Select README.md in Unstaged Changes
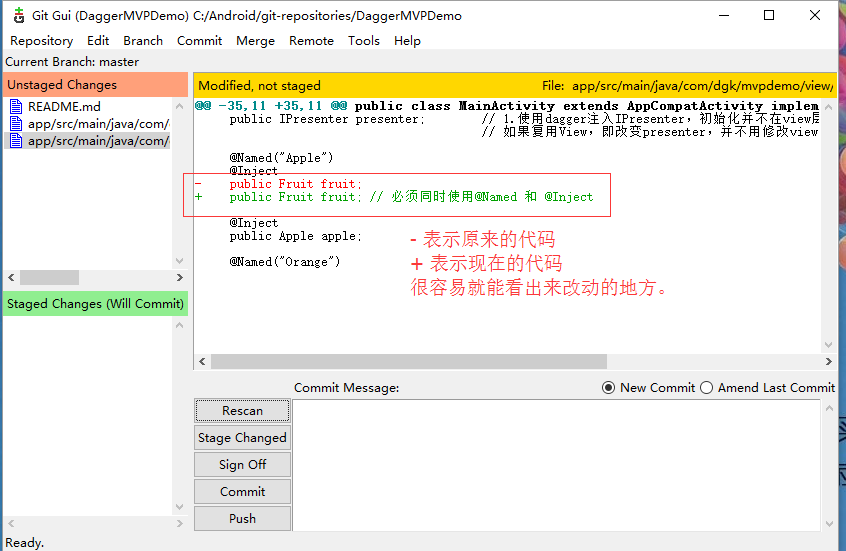The height and width of the screenshot is (551, 846). coord(64,106)
